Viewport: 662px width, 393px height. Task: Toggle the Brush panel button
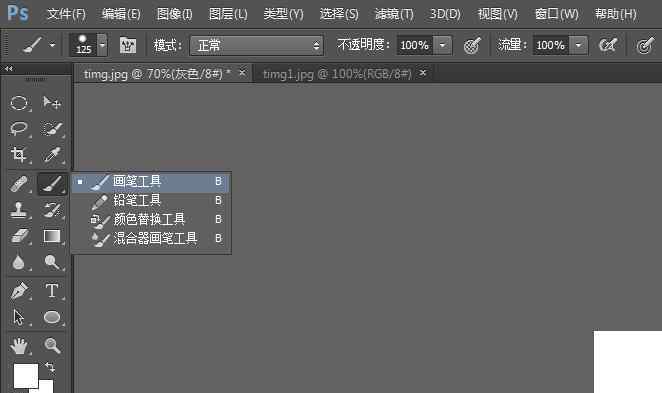[128, 45]
